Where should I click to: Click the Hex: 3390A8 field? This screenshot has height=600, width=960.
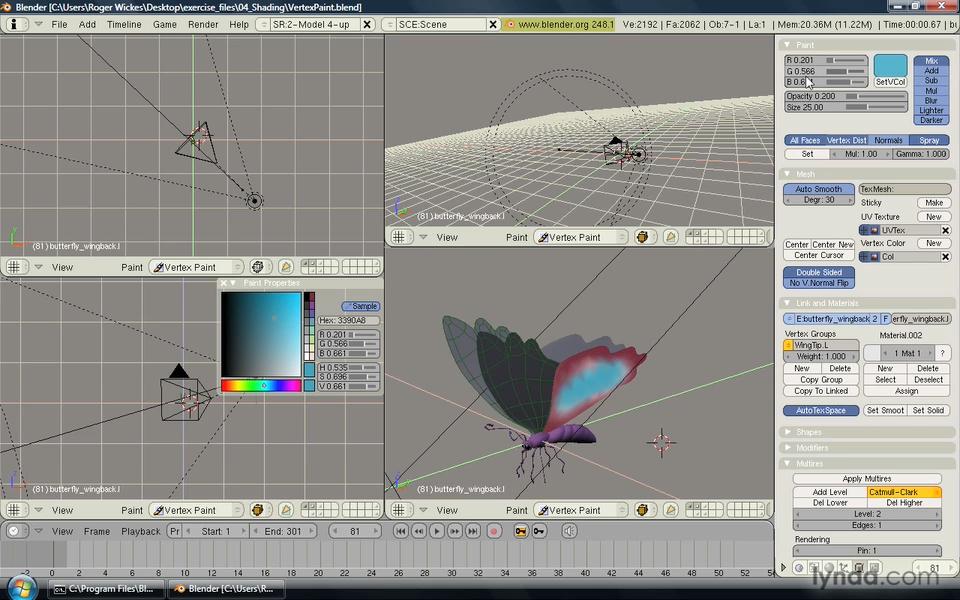348,320
